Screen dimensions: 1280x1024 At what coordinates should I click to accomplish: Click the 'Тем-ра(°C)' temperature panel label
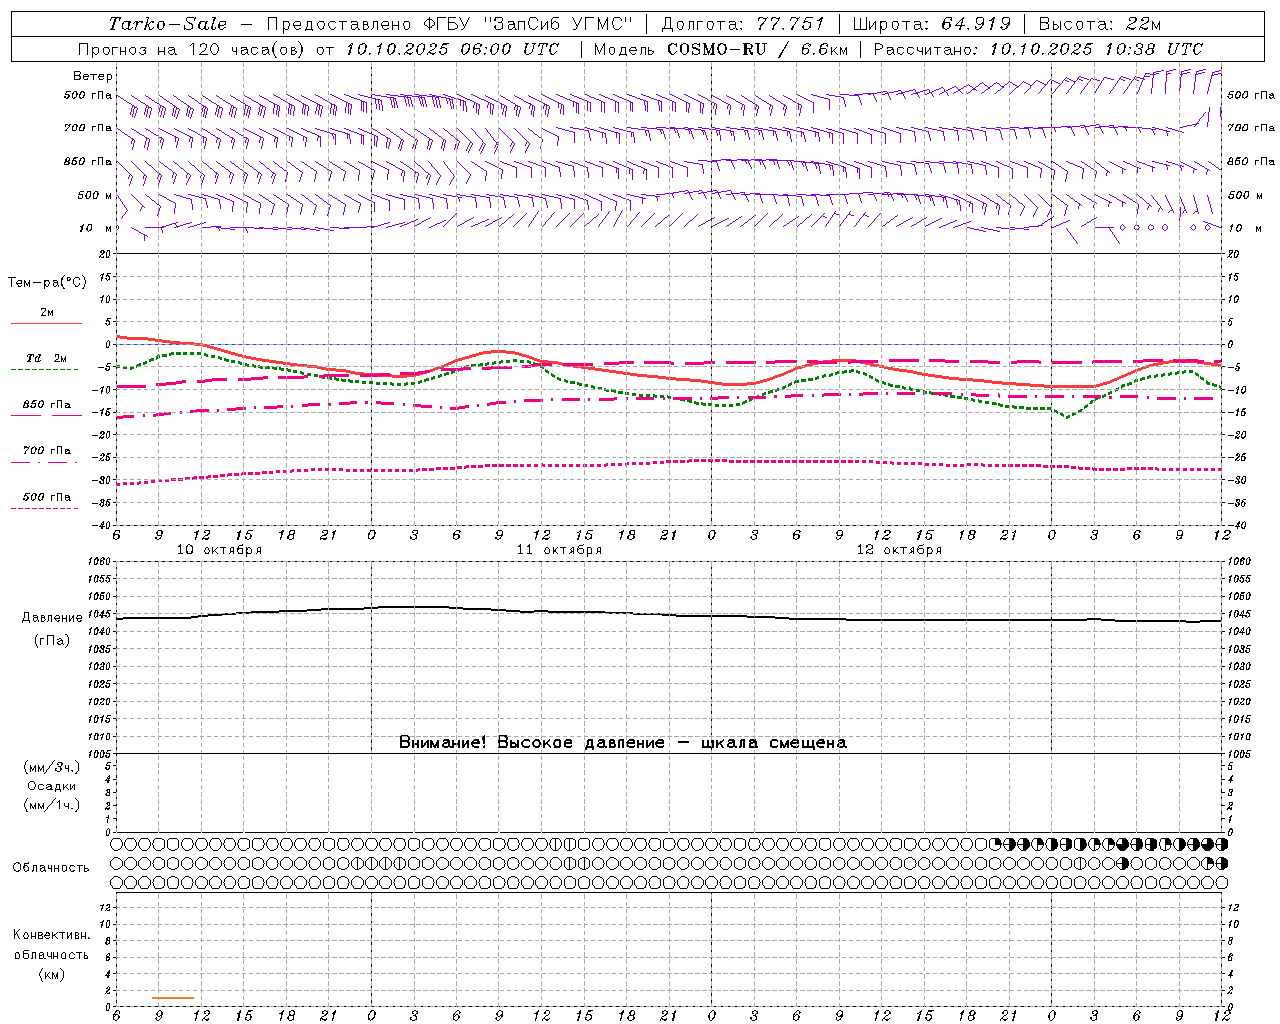click(47, 283)
